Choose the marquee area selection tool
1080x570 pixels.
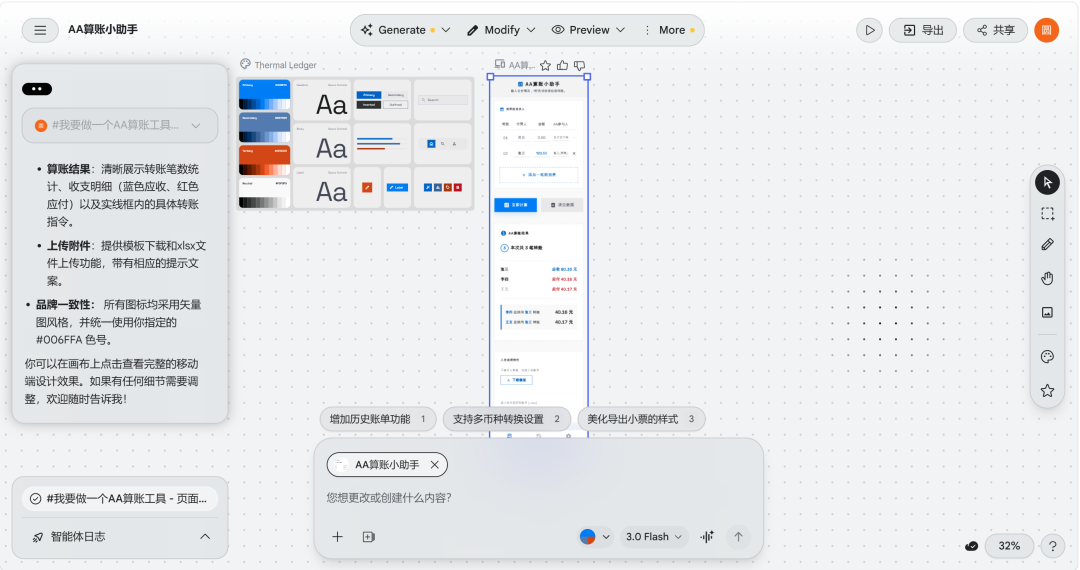(x=1047, y=213)
